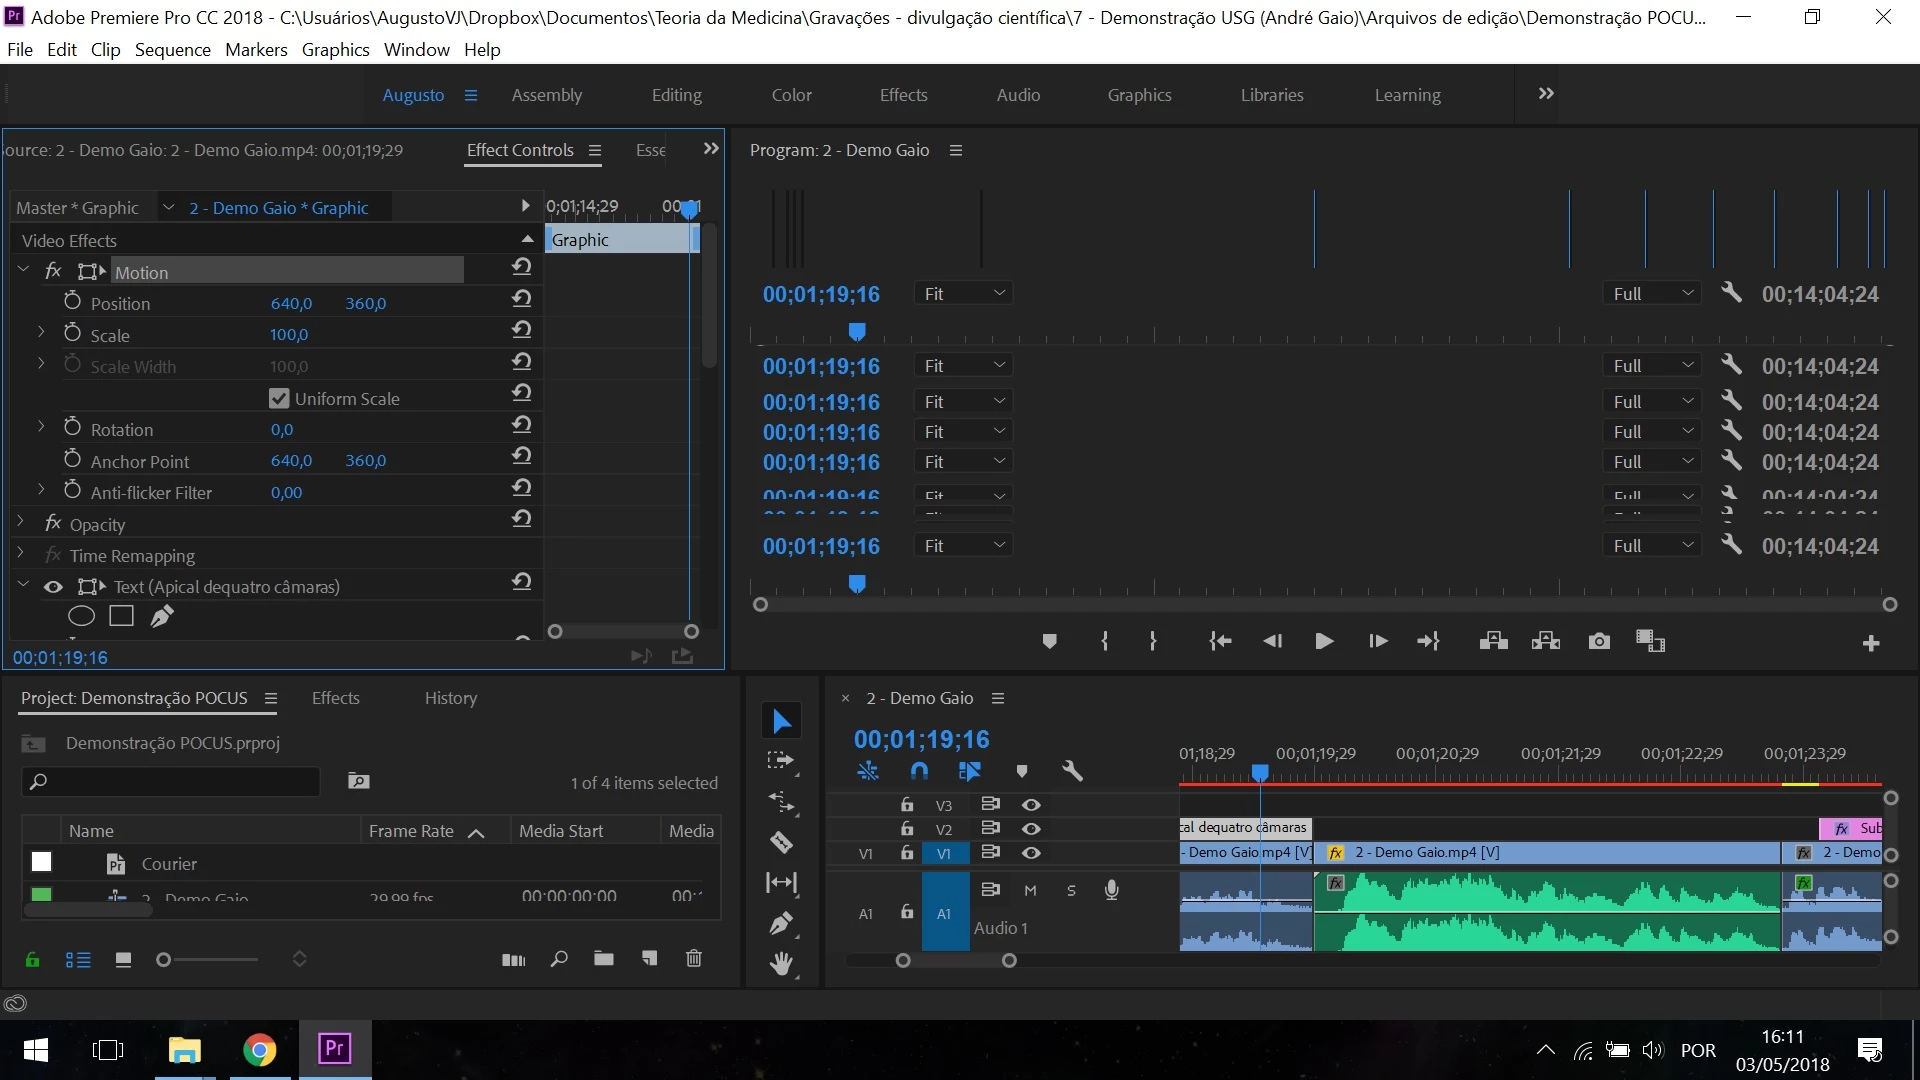Select the Track Select Forward tool
This screenshot has width=1920, height=1080.
point(780,761)
